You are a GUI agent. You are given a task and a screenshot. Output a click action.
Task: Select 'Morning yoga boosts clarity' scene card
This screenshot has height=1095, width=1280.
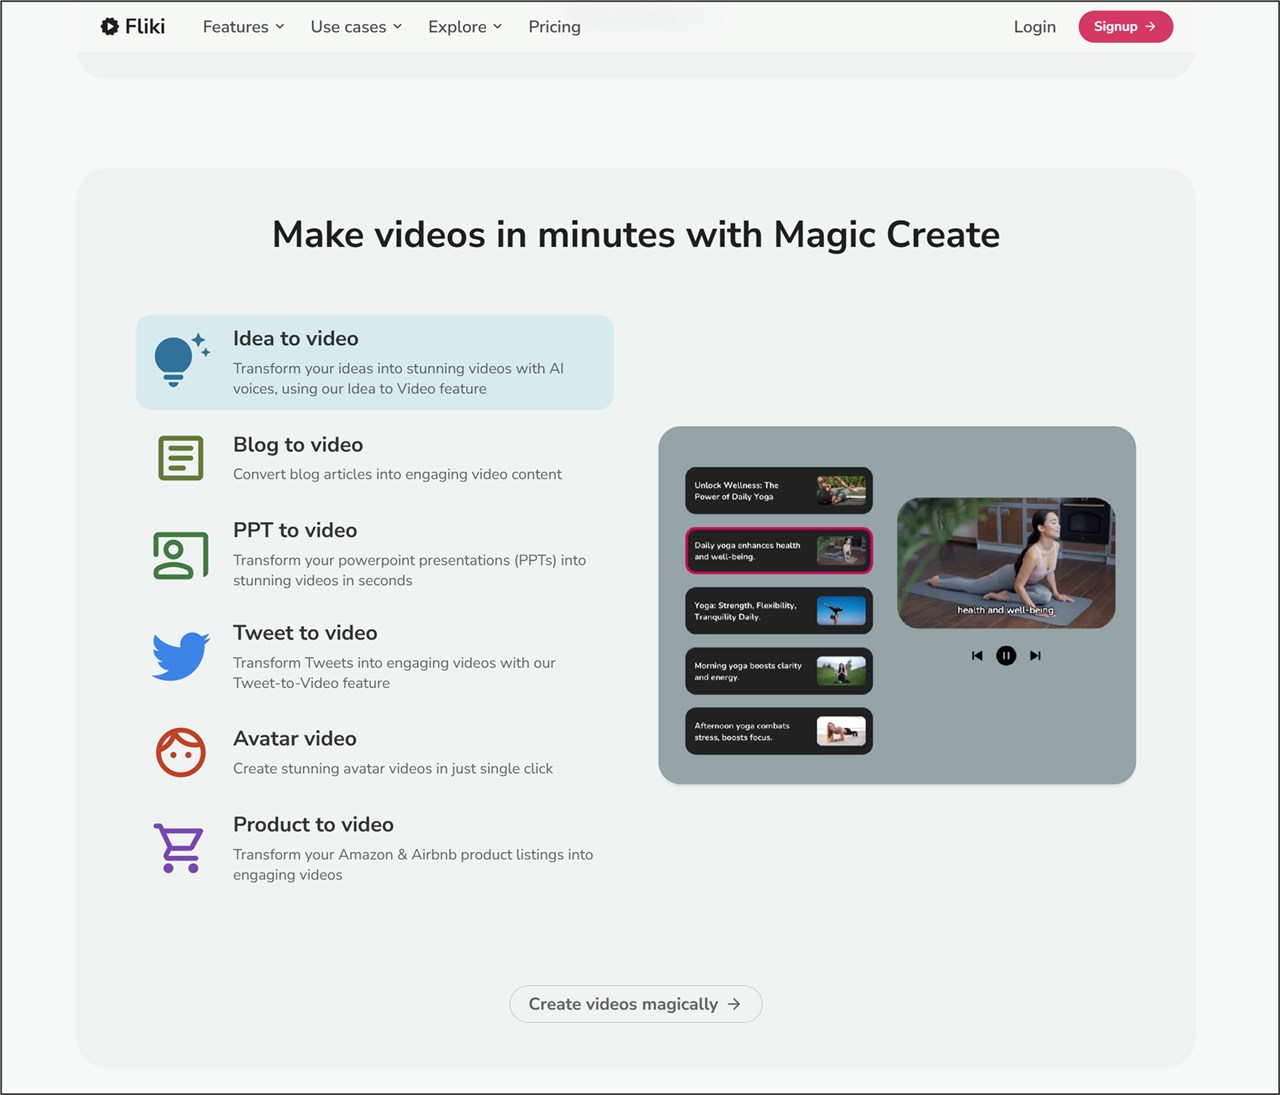779,671
